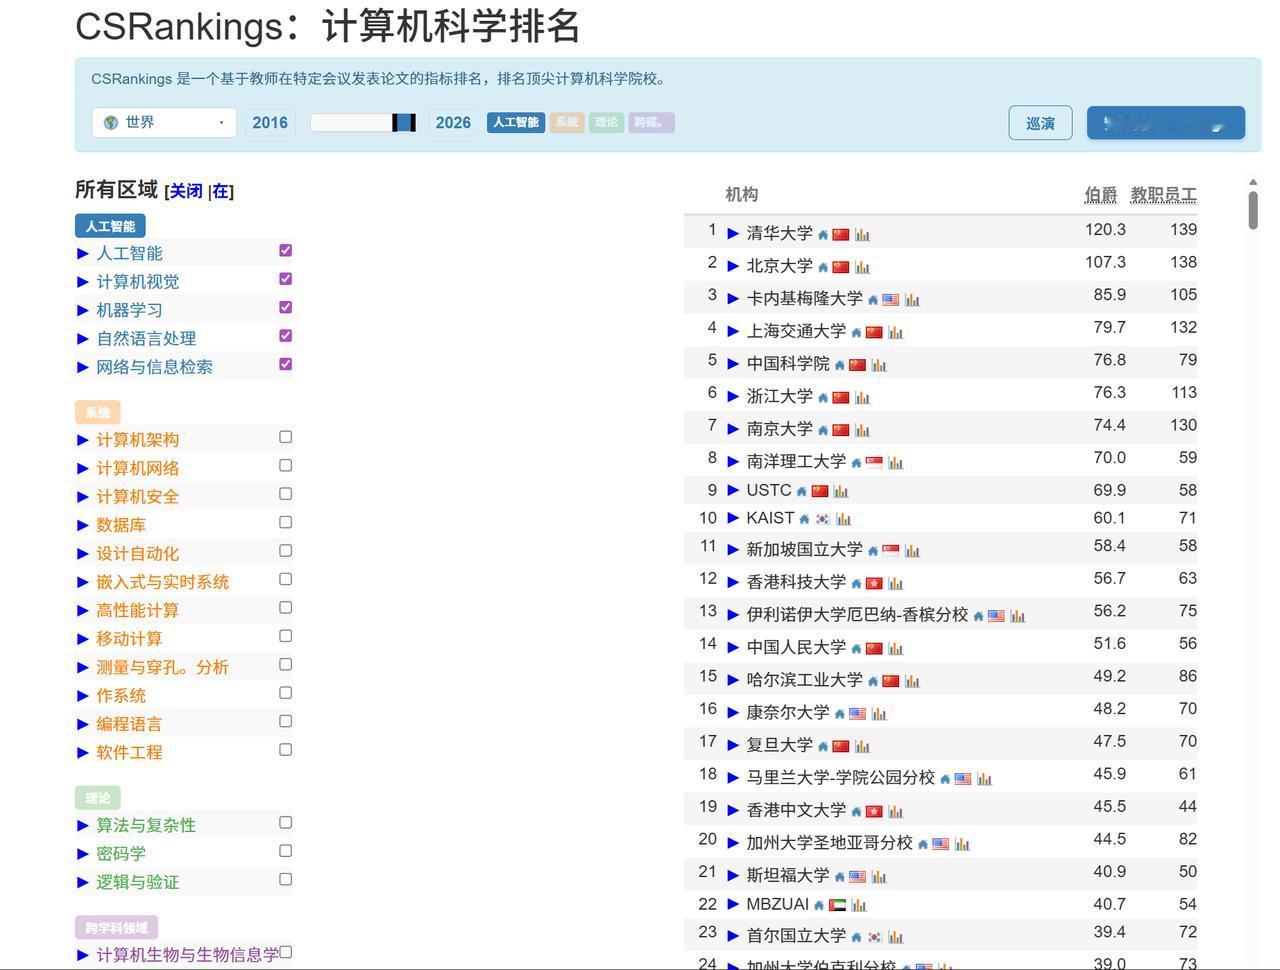Select the 理论 tab in the top bar
Screen dimensions: 1280x970
tap(607, 122)
